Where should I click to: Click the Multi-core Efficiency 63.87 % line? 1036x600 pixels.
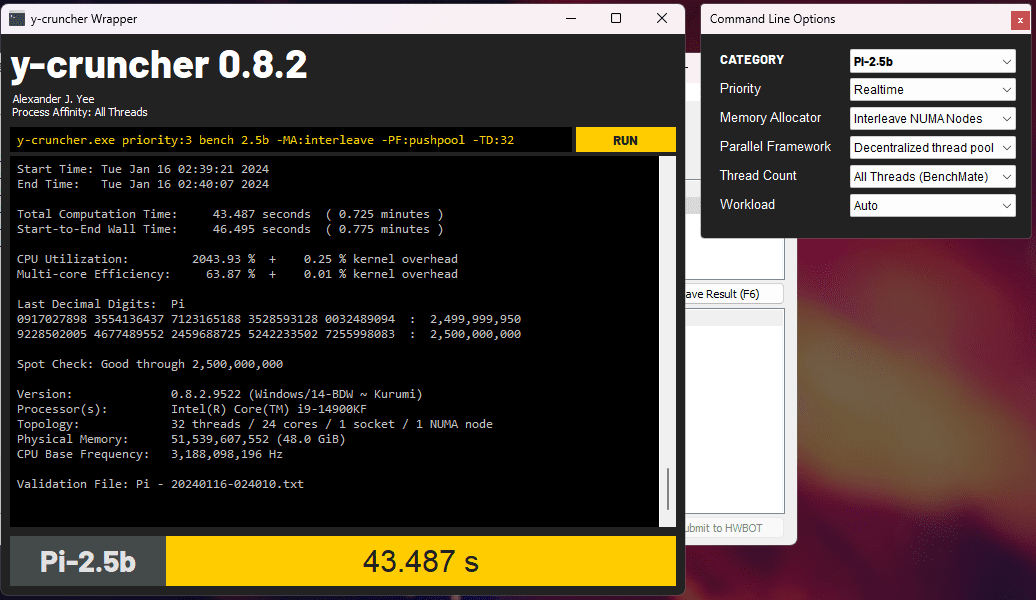tap(237, 274)
